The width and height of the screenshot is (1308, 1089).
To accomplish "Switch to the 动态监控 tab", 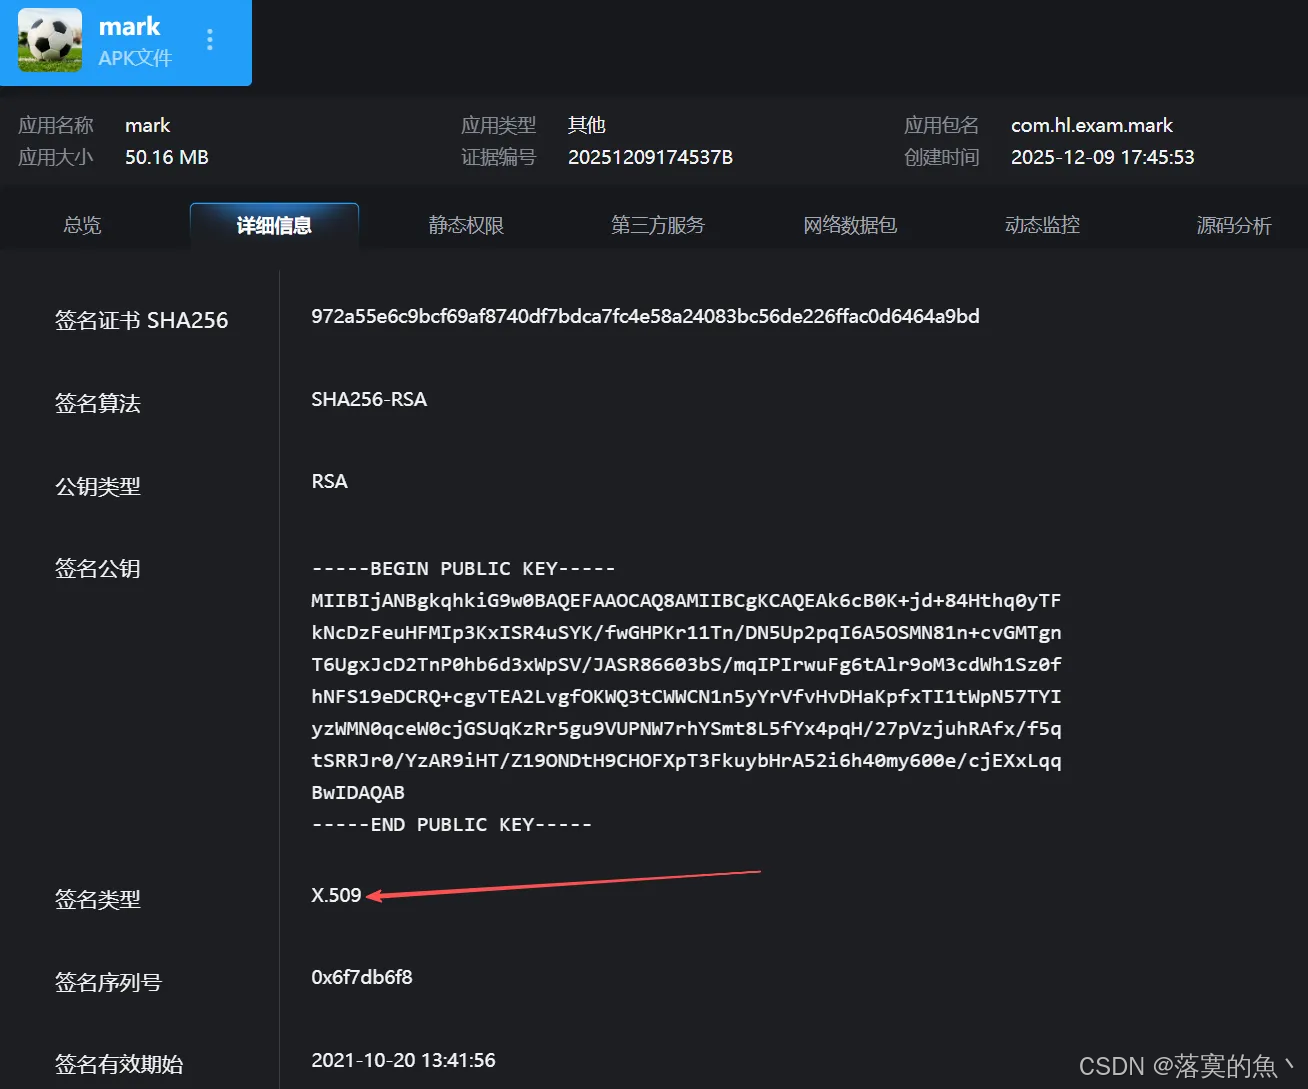I will pos(1042,225).
